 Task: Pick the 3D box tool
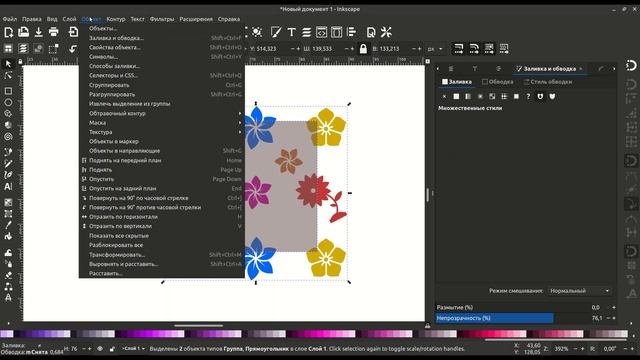8,125
